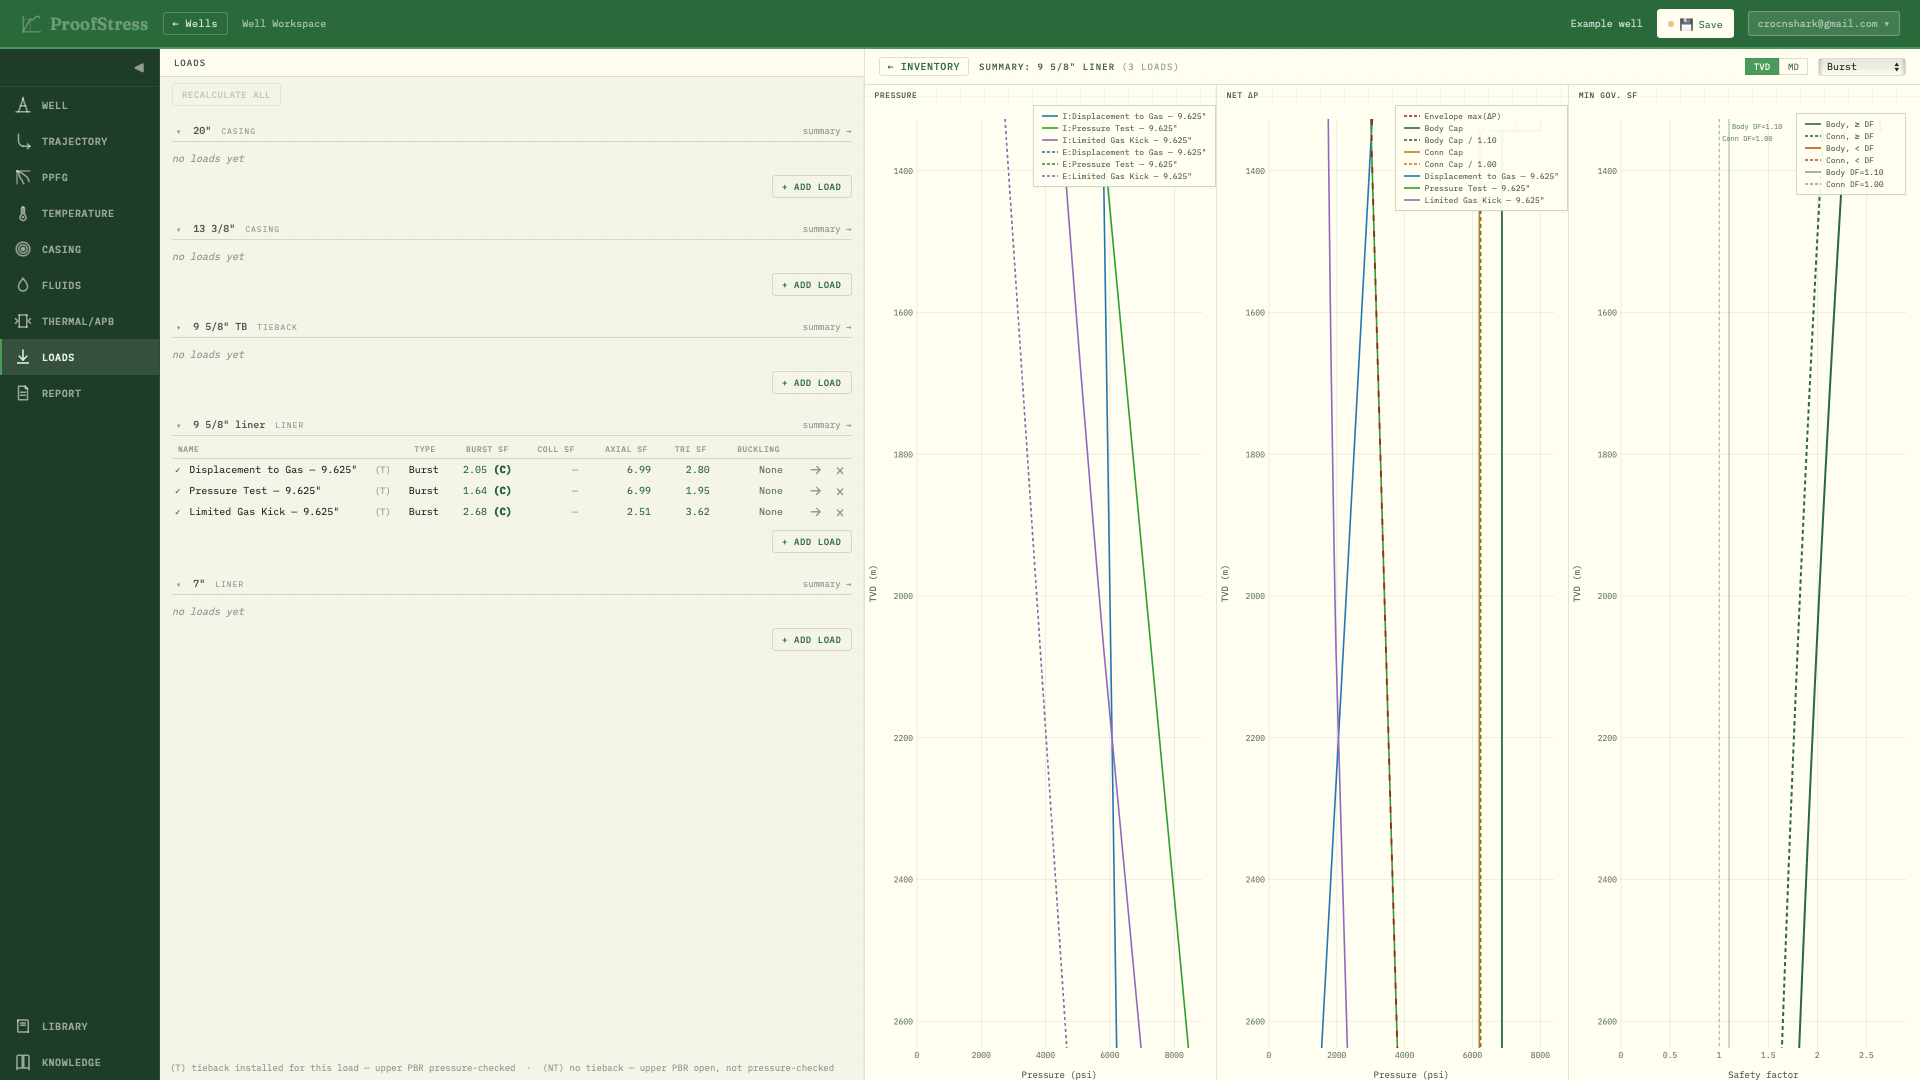Image resolution: width=1920 pixels, height=1080 pixels.
Task: Switch depth axis to MD
Action: click(1793, 67)
